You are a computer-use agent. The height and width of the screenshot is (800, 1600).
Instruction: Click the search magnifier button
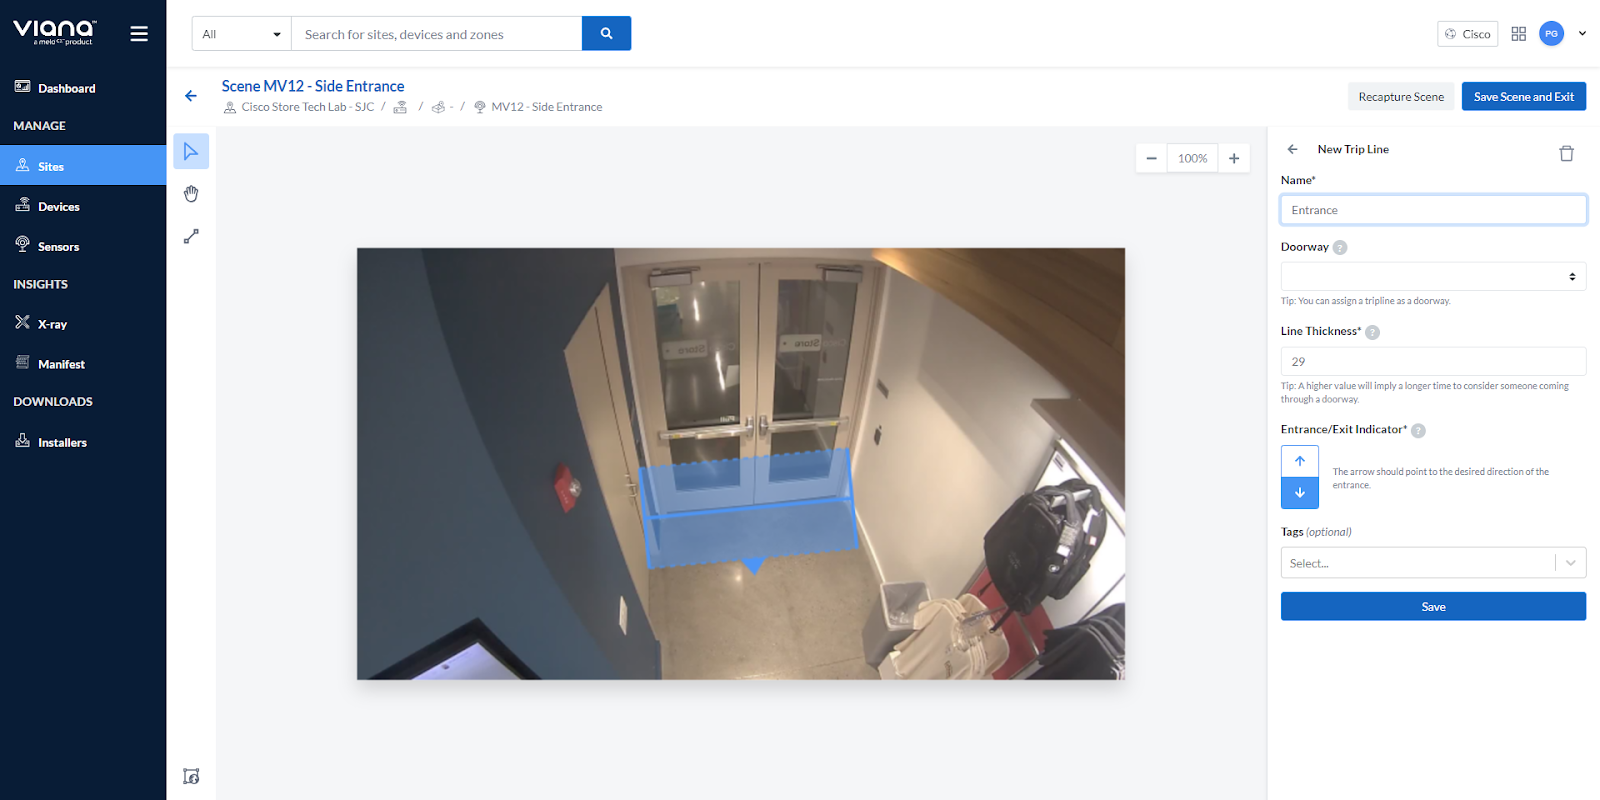[x=606, y=34]
